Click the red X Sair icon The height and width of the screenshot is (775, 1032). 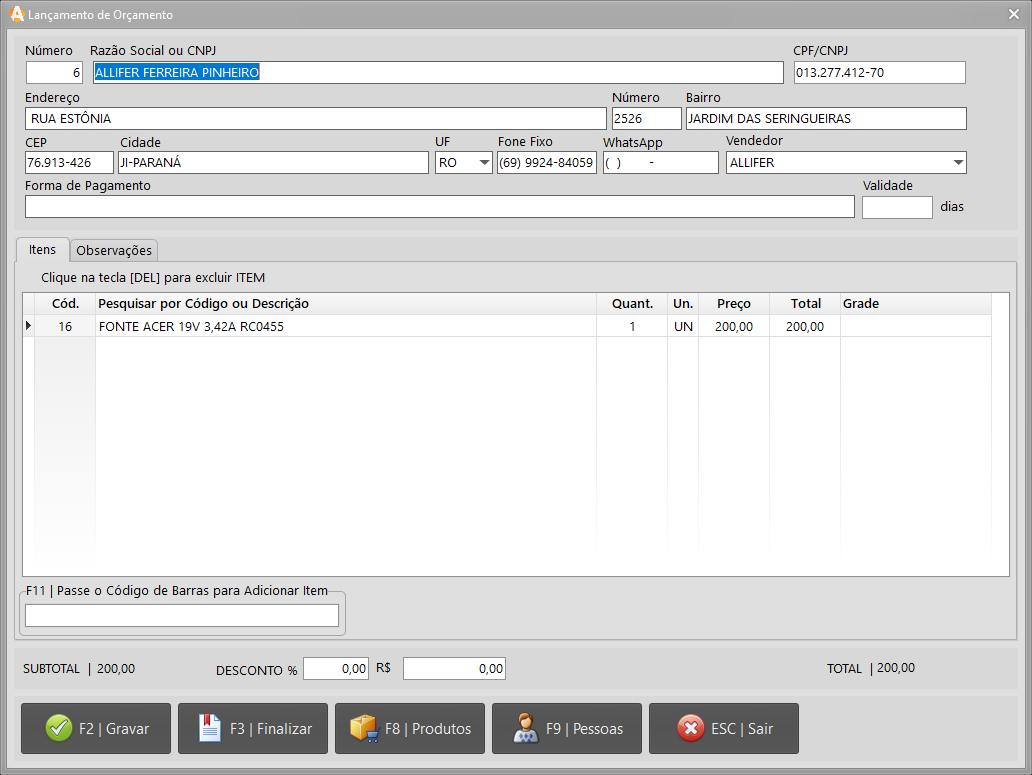690,728
